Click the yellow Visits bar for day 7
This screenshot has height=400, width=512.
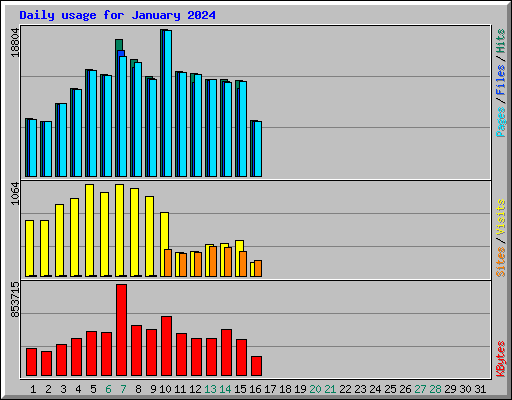(x=119, y=230)
